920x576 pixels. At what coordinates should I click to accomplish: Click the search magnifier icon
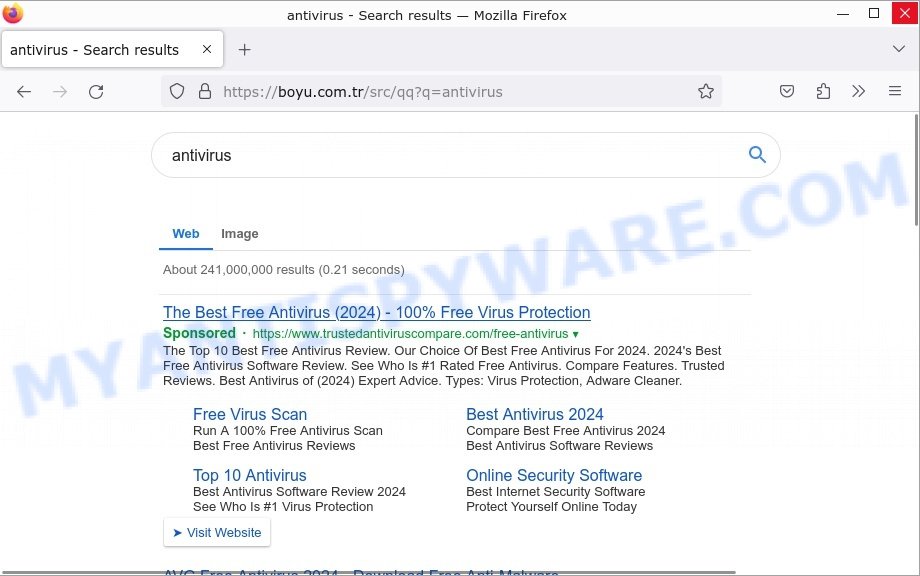click(x=757, y=155)
